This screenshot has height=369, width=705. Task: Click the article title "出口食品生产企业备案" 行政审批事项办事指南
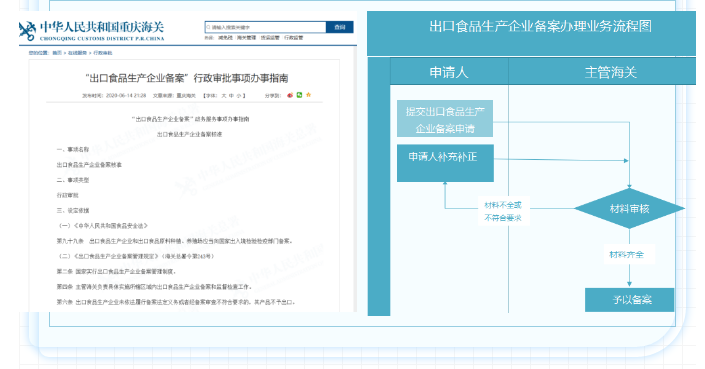click(187, 78)
